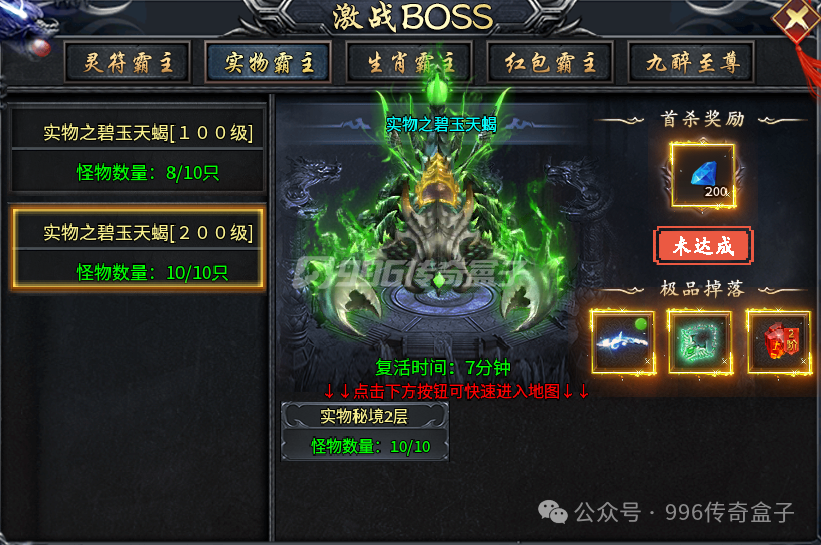Image resolution: width=821 pixels, height=545 pixels.
Task: Click the green jade ring drop icon
Action: coord(701,342)
